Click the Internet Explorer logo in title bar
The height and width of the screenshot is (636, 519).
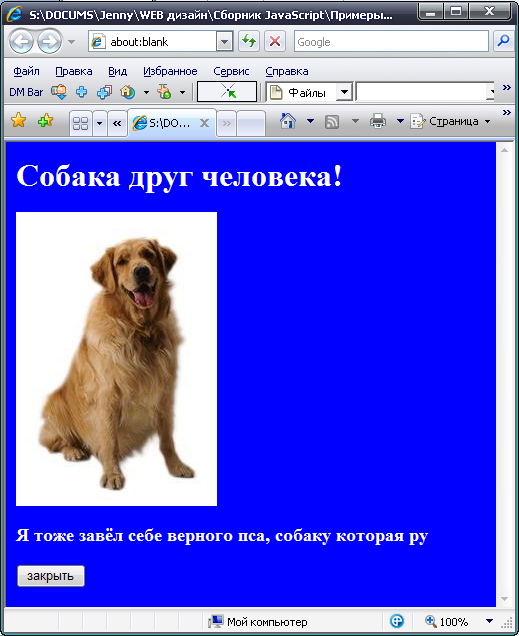pos(14,14)
